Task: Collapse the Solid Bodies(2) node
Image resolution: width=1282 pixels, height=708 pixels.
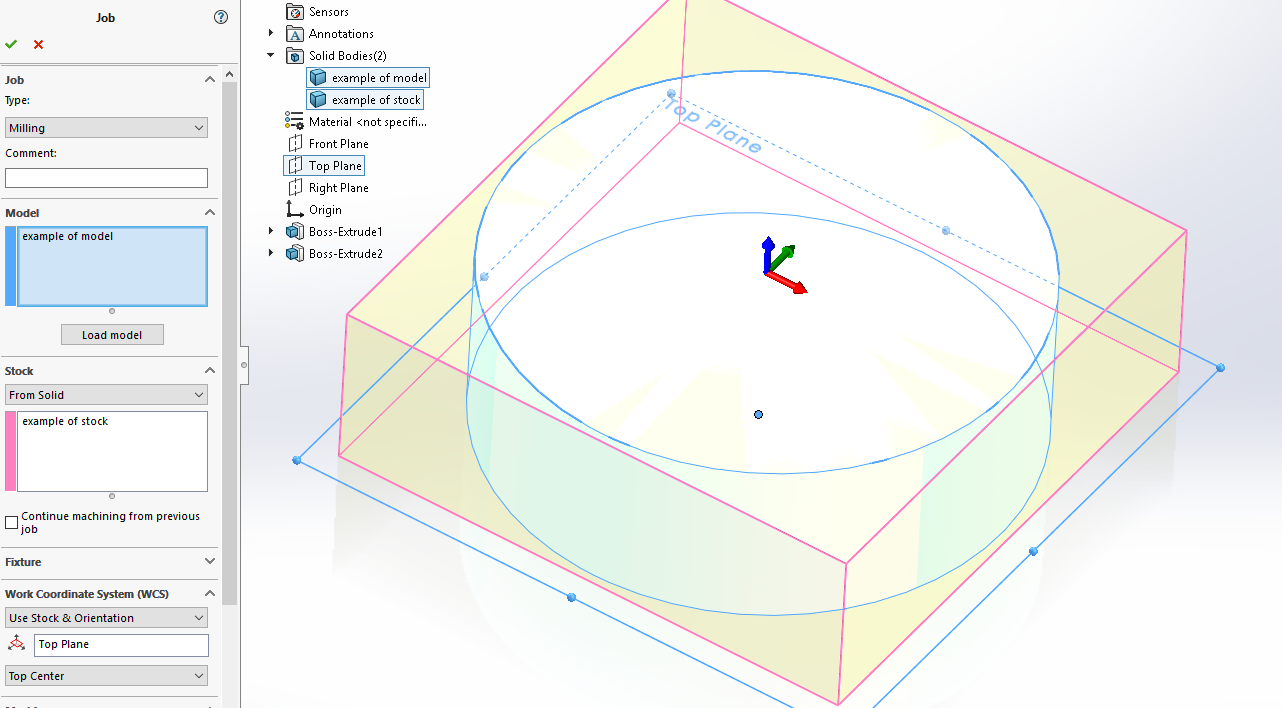Action: (x=270, y=55)
